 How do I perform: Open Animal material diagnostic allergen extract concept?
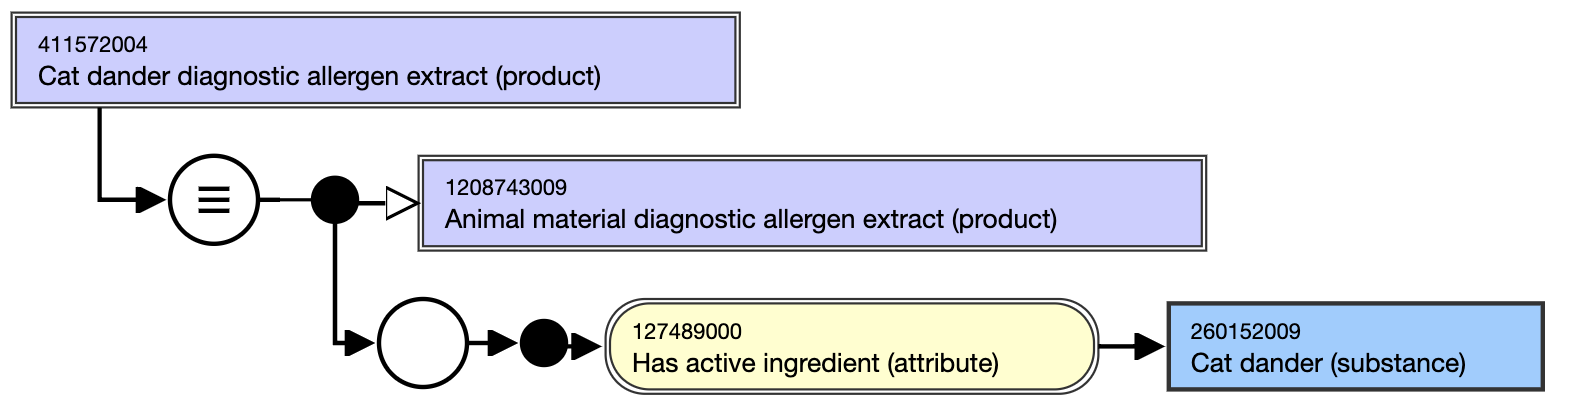point(812,203)
